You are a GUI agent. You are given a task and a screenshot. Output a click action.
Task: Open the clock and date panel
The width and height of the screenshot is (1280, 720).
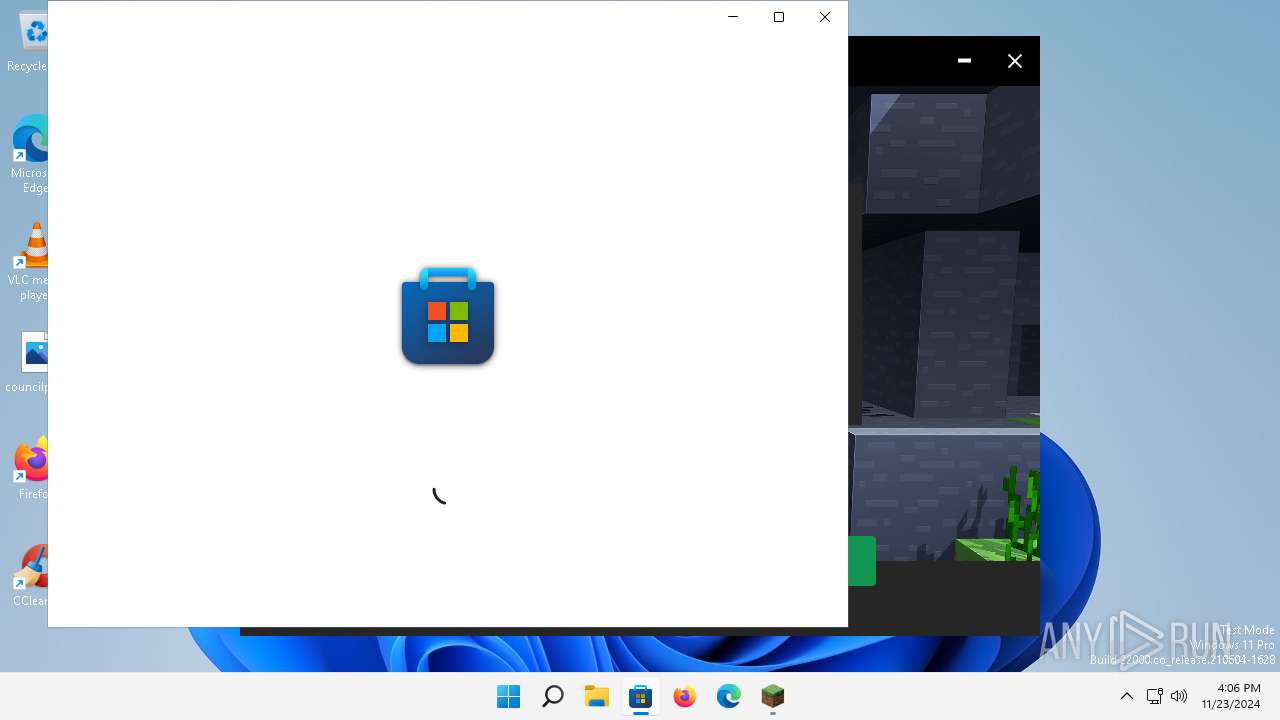tap(1231, 696)
